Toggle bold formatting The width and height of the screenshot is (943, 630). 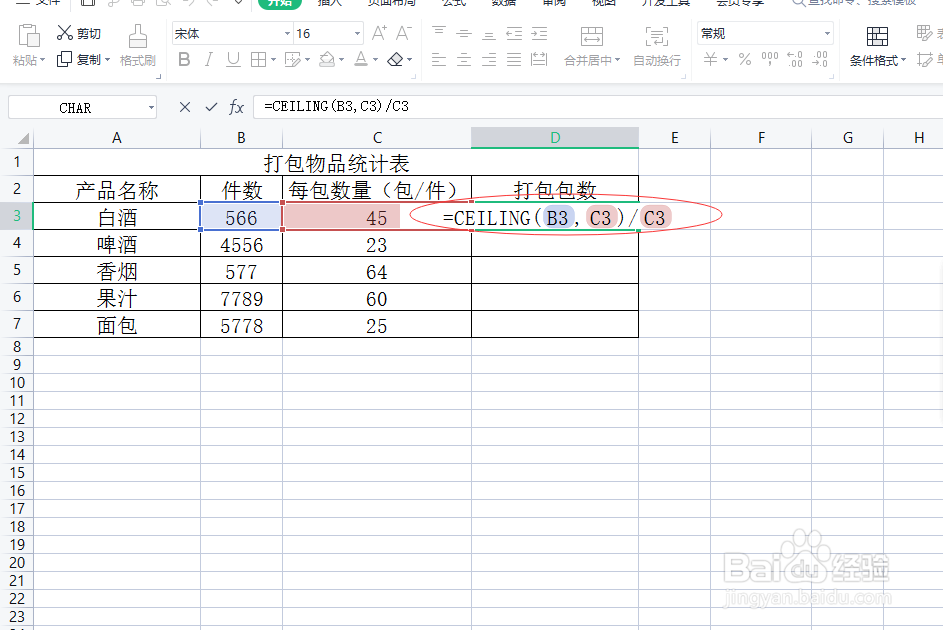(x=183, y=59)
